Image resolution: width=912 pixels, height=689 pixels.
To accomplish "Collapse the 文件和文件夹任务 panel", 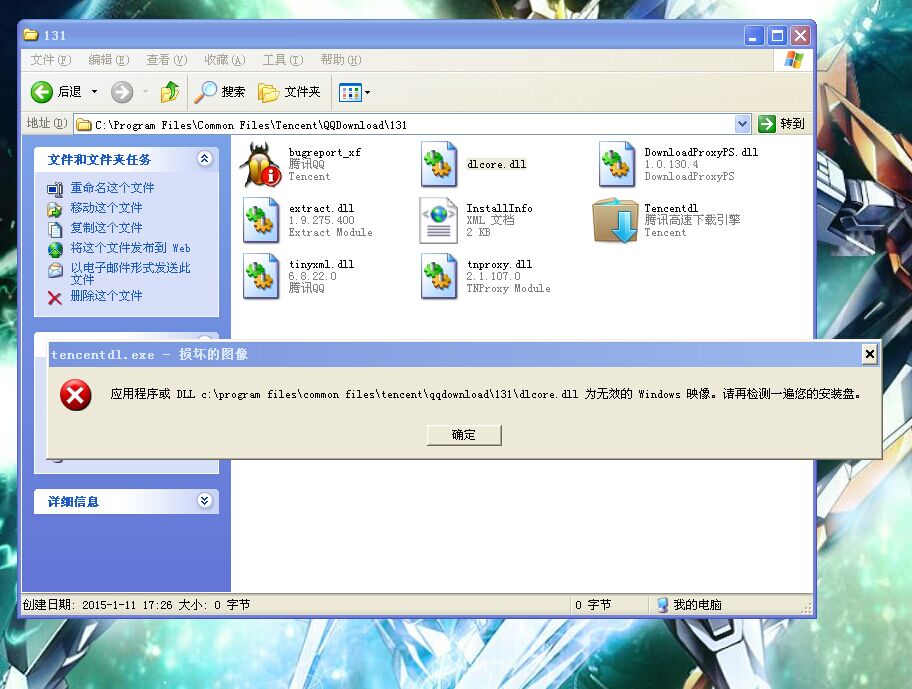I will click(204, 159).
